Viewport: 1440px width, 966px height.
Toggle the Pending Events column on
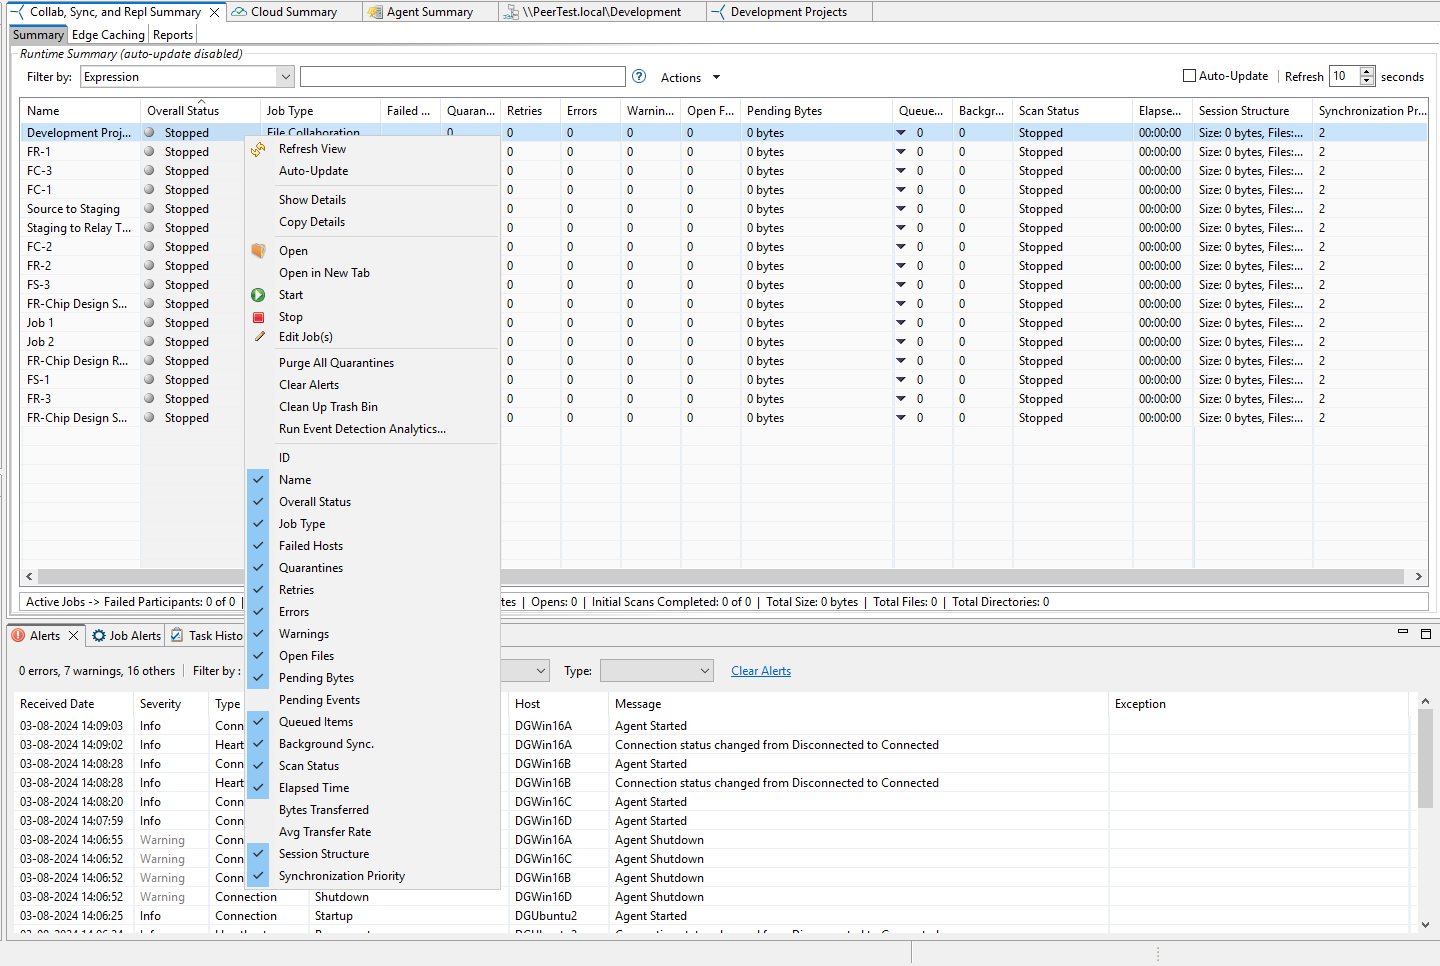319,700
